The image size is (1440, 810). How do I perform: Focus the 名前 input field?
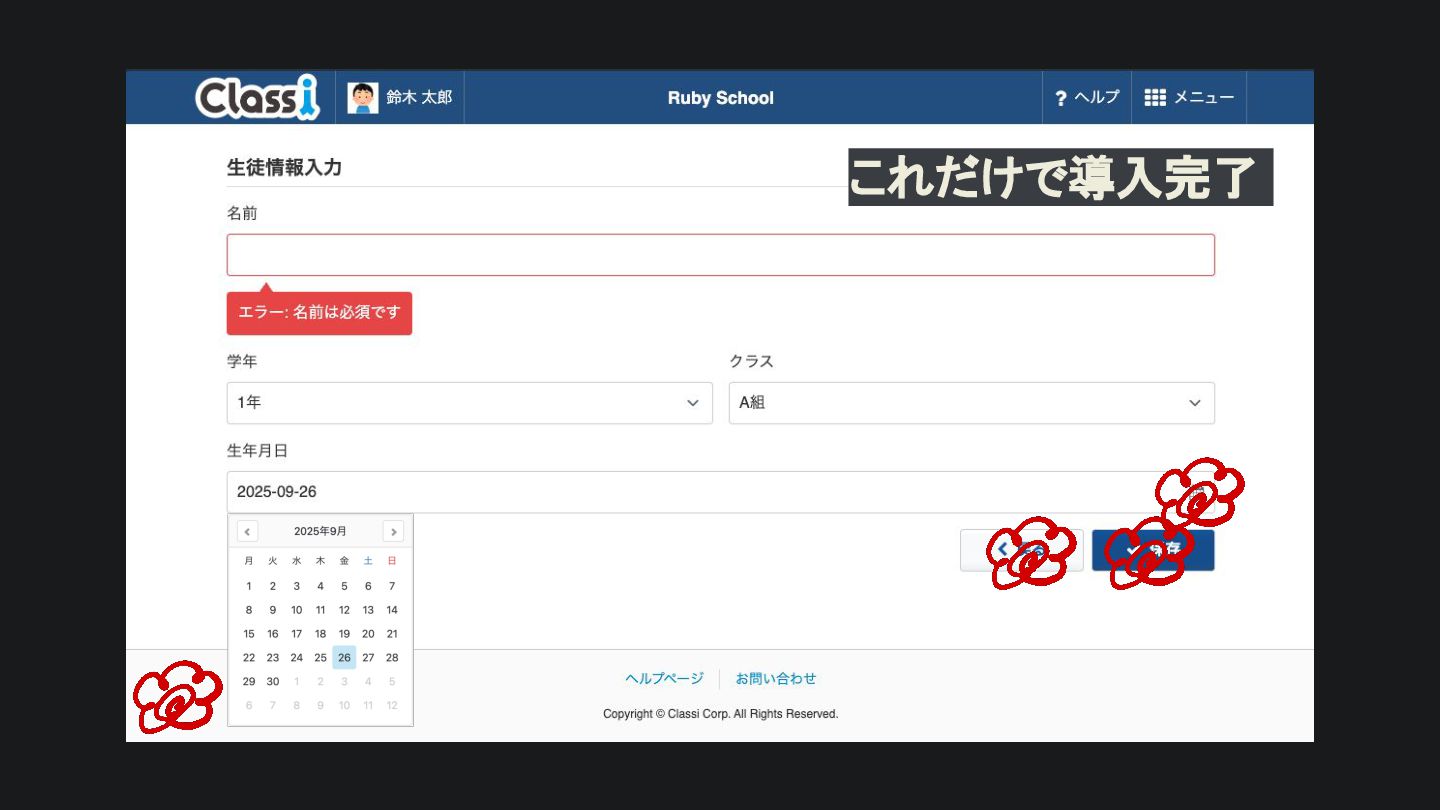tap(720, 255)
